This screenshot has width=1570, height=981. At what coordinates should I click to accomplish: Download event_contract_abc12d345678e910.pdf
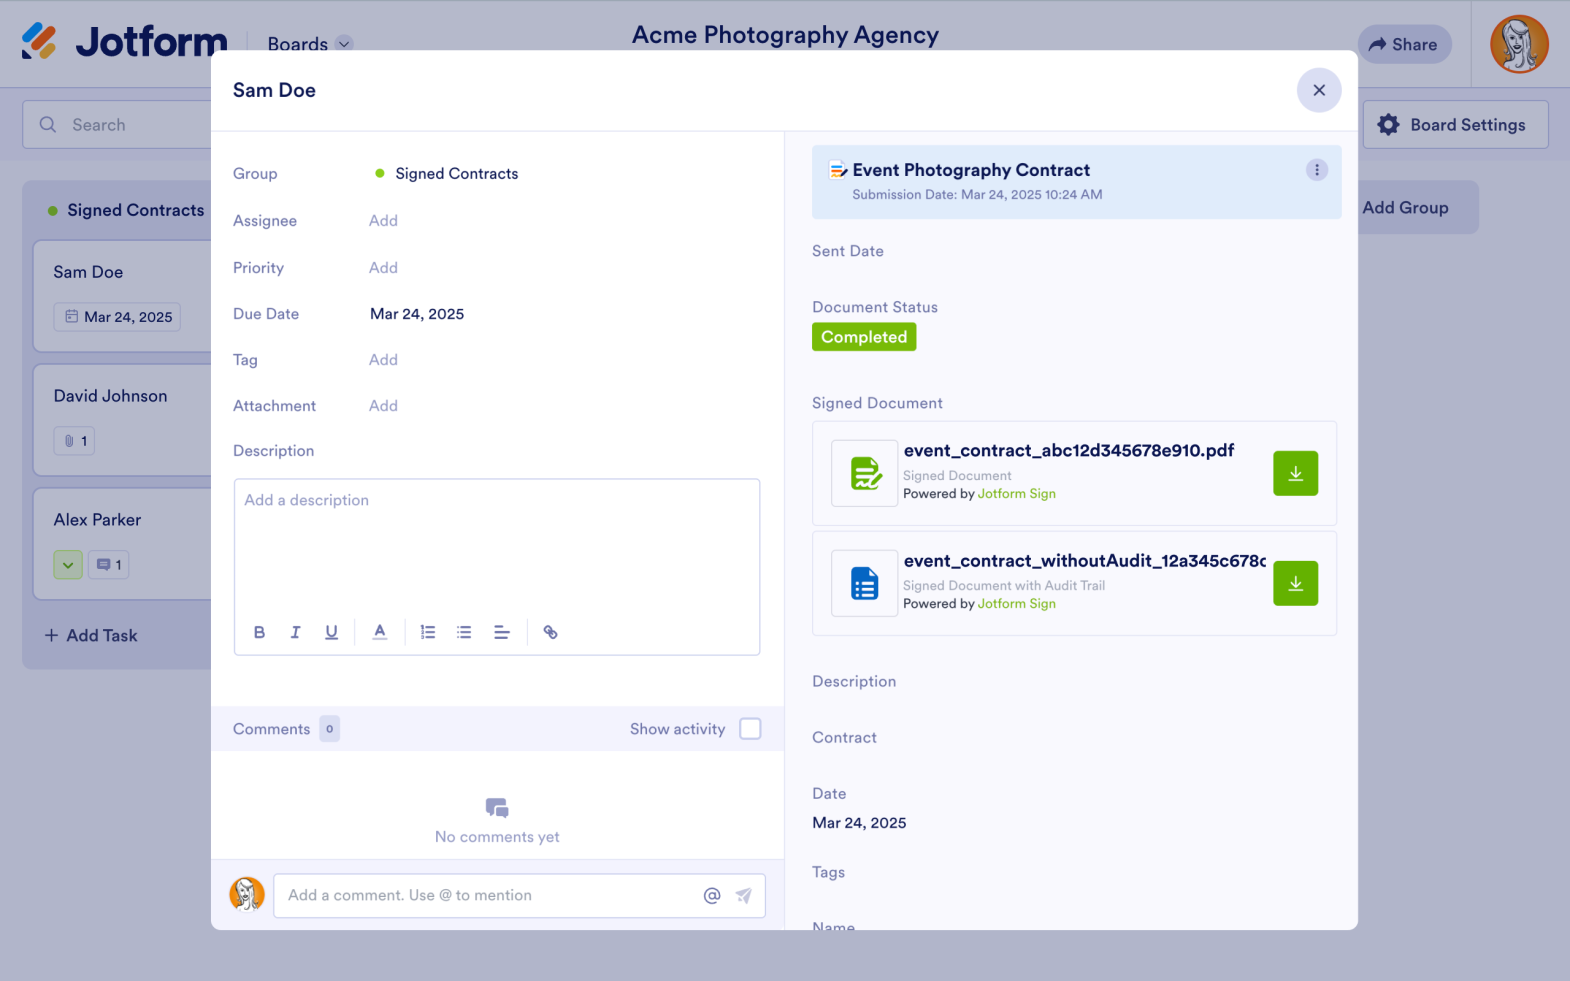(x=1295, y=474)
